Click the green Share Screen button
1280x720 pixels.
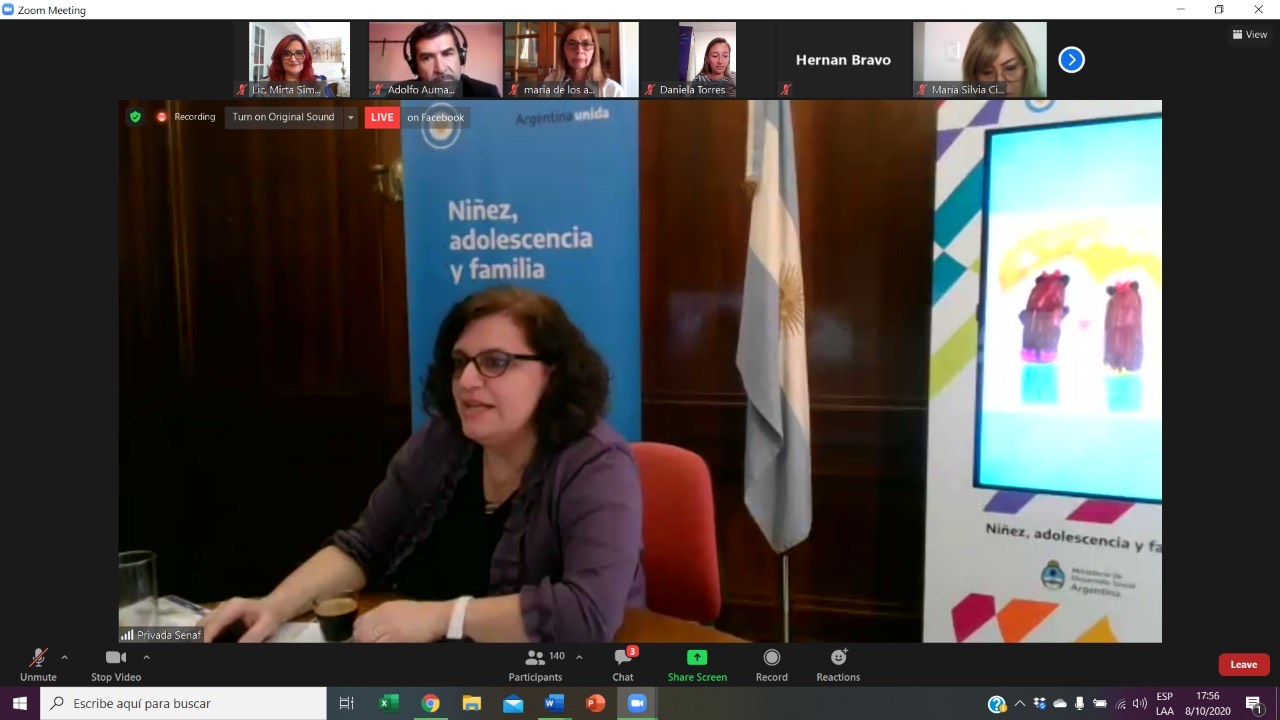click(x=697, y=664)
